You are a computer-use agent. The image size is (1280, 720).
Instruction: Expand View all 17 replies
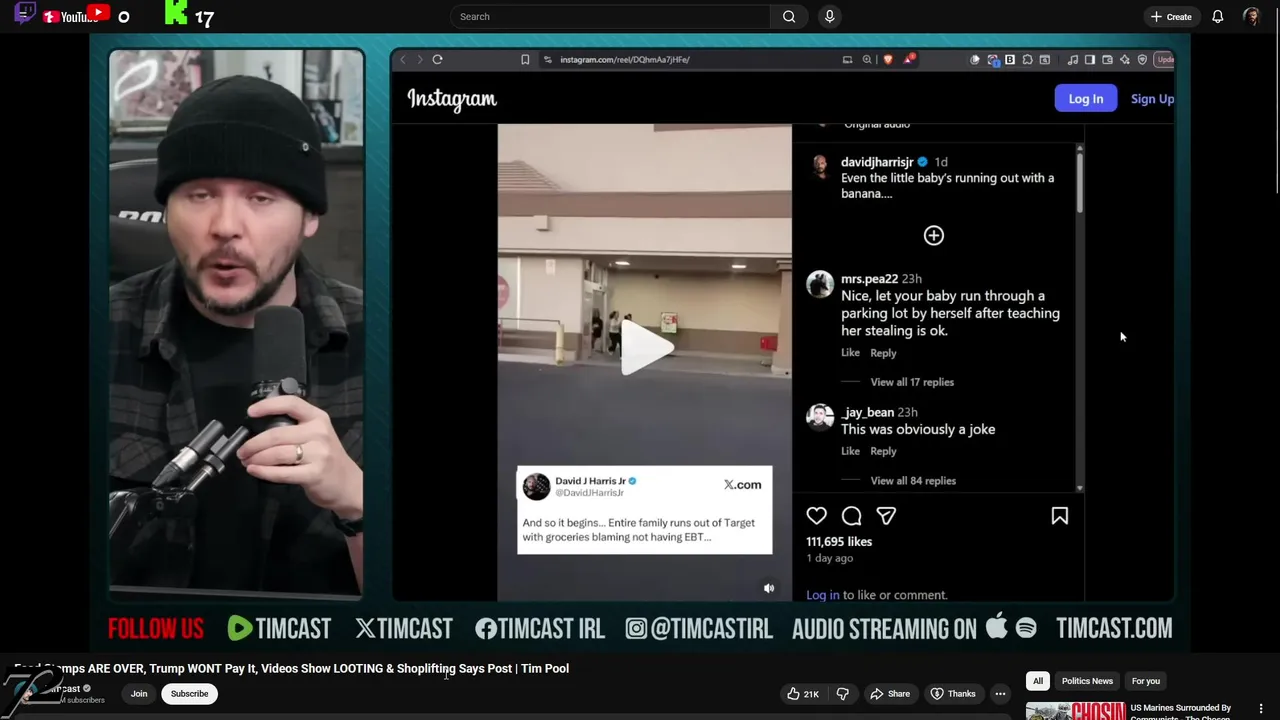click(912, 381)
